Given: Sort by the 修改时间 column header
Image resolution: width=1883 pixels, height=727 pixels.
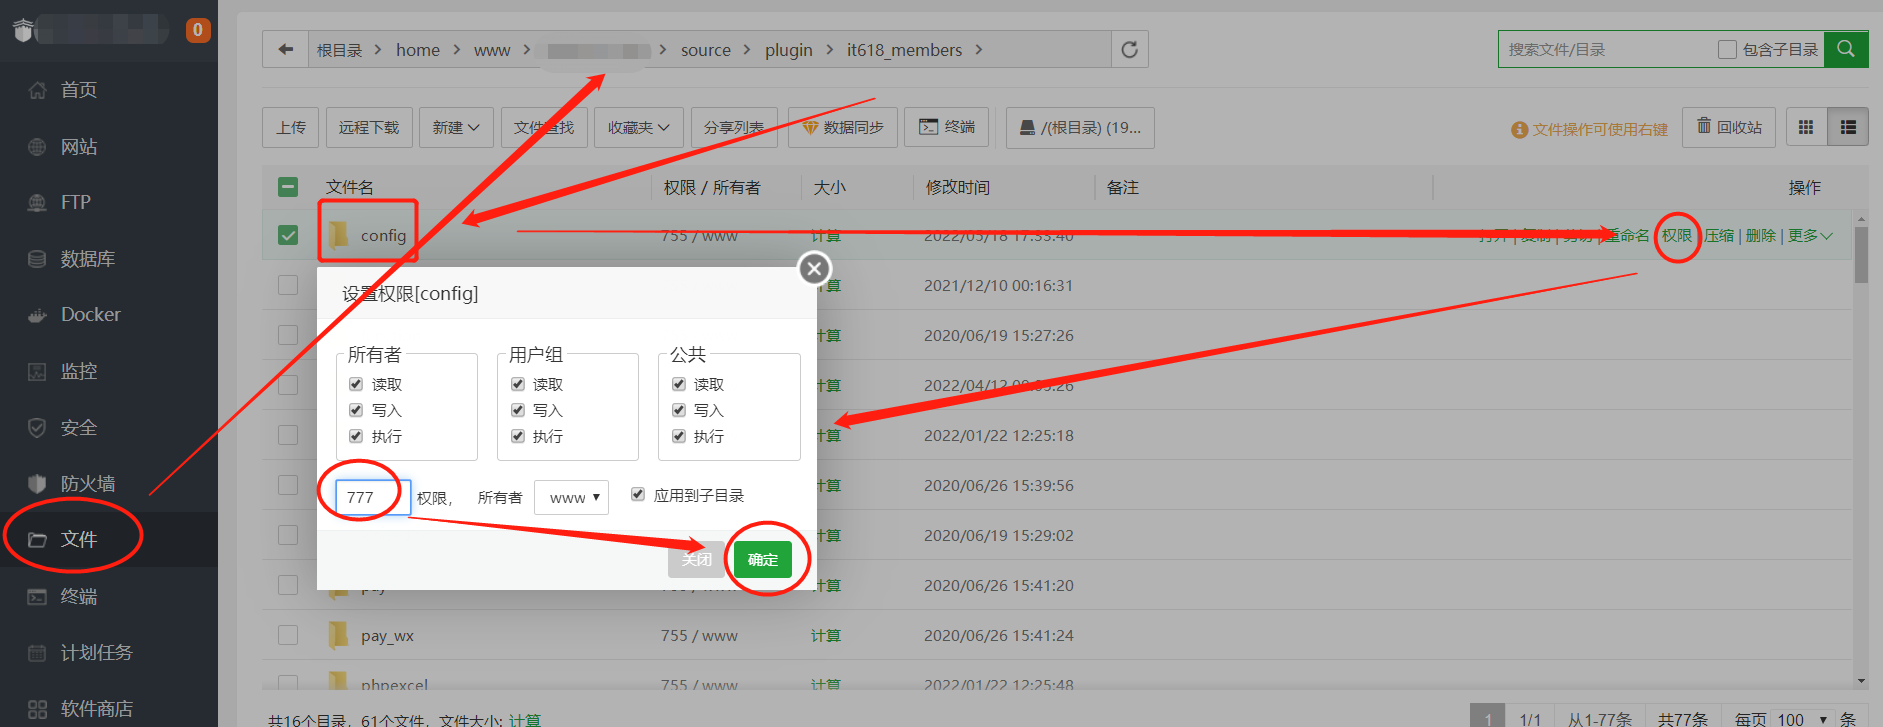Looking at the screenshot, I should [x=957, y=187].
